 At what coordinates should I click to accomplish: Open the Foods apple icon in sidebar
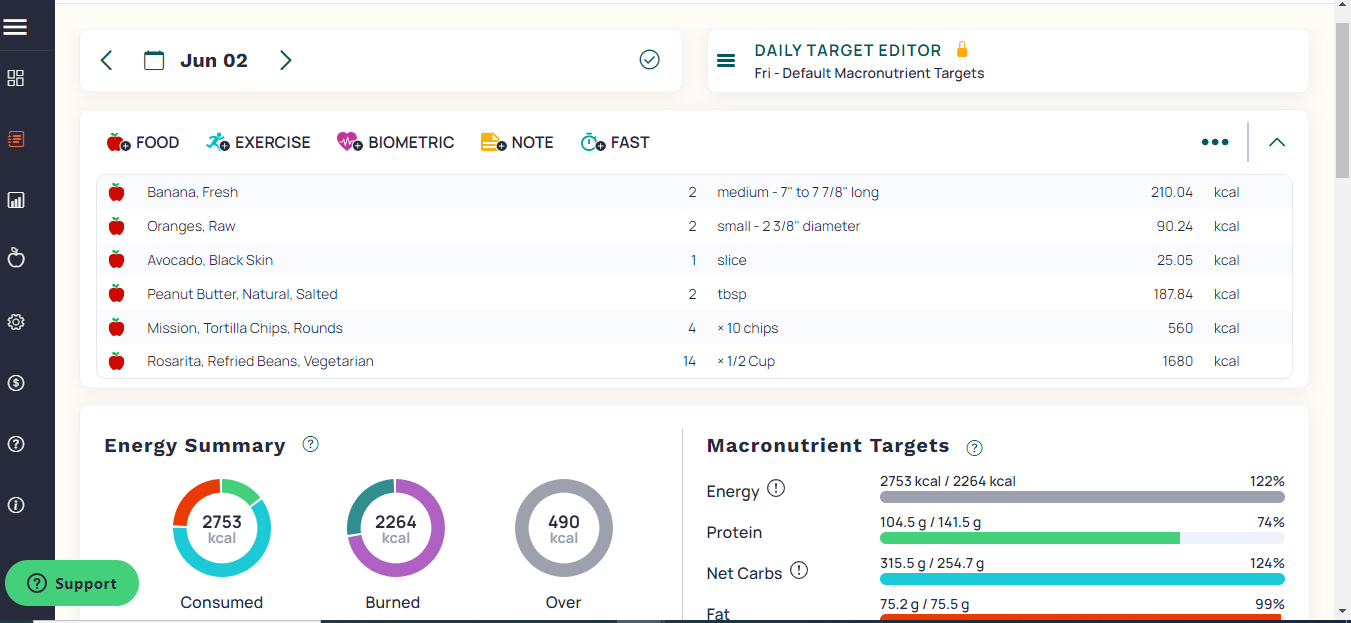(x=16, y=259)
